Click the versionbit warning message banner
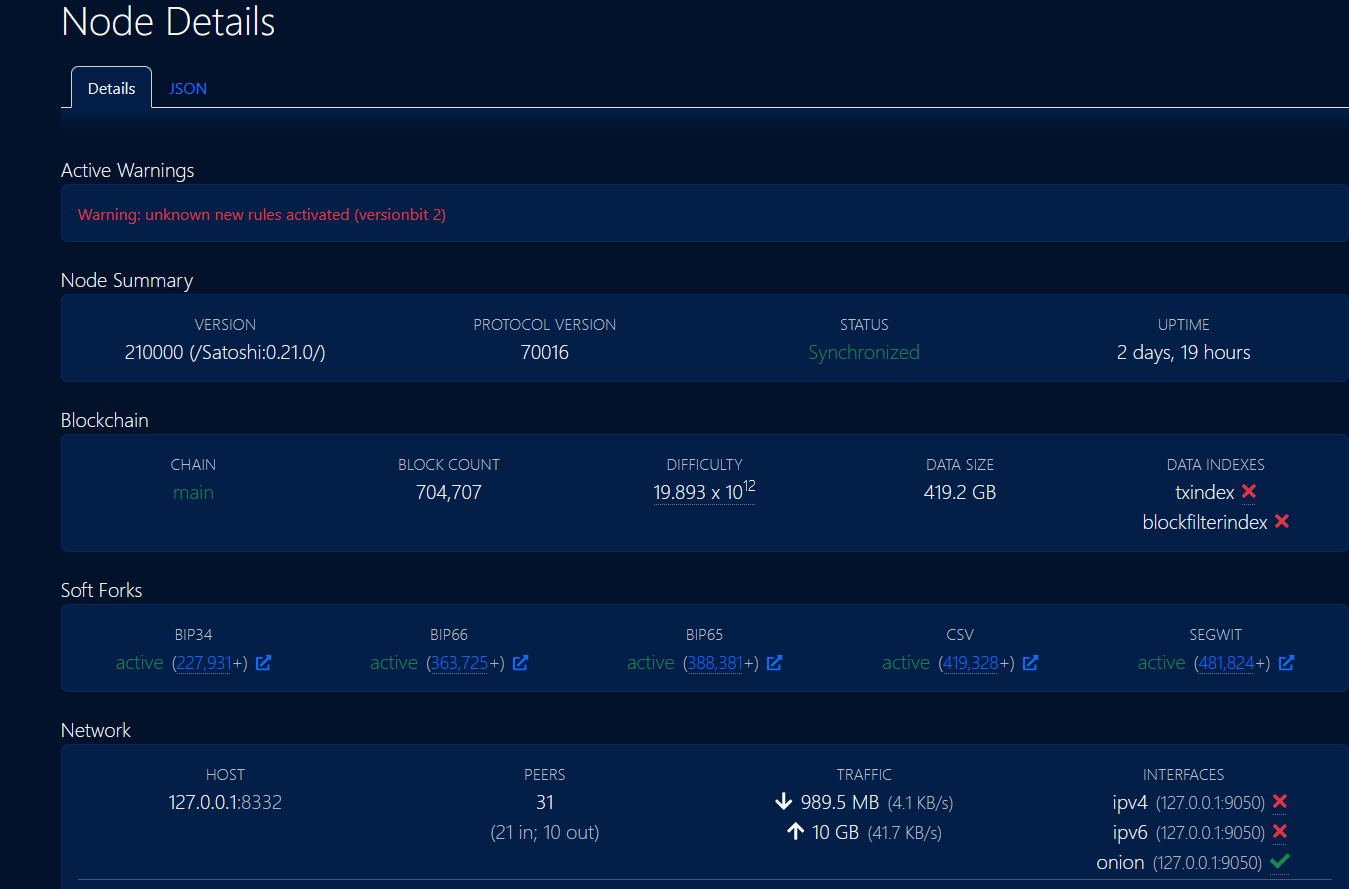Screen dimensions: 1349x889 [261, 213]
